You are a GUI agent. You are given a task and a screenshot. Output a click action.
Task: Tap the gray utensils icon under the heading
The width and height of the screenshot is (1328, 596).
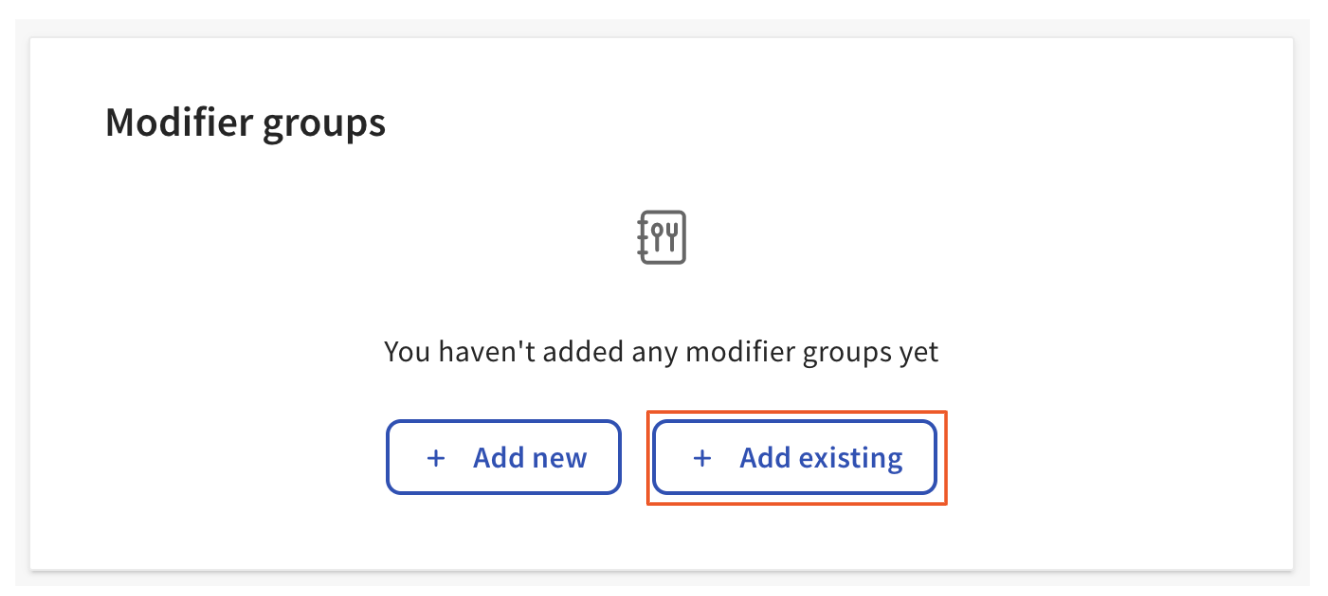coord(662,237)
